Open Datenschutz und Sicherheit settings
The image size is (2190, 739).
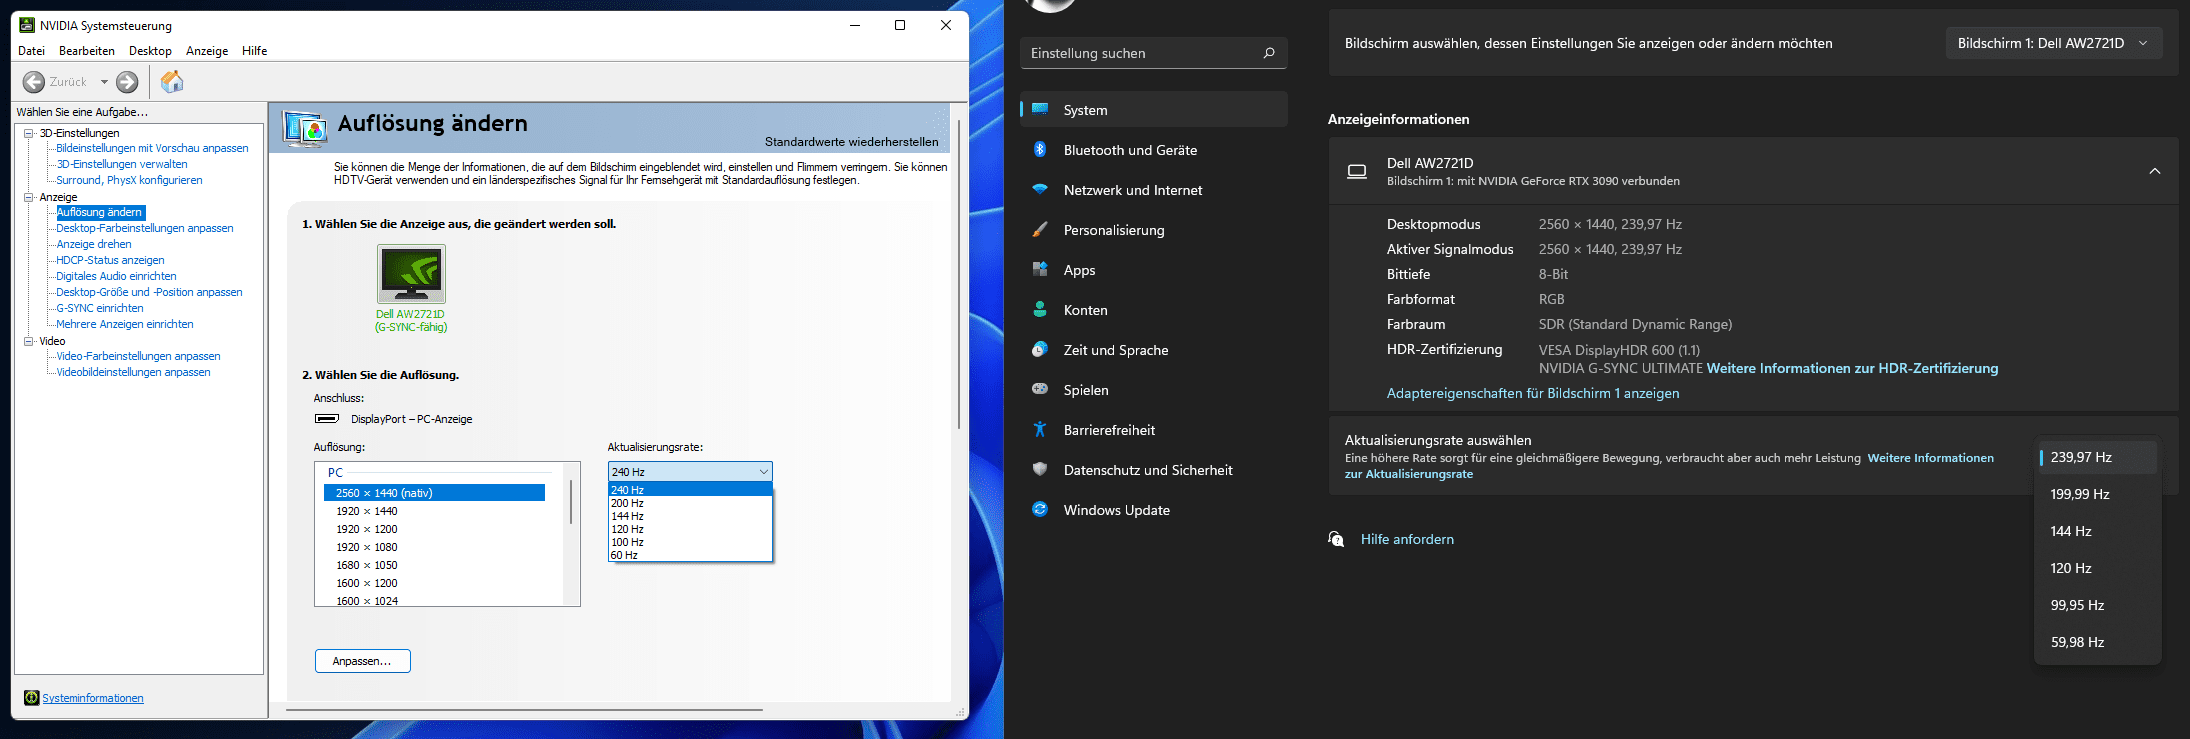click(x=1154, y=470)
